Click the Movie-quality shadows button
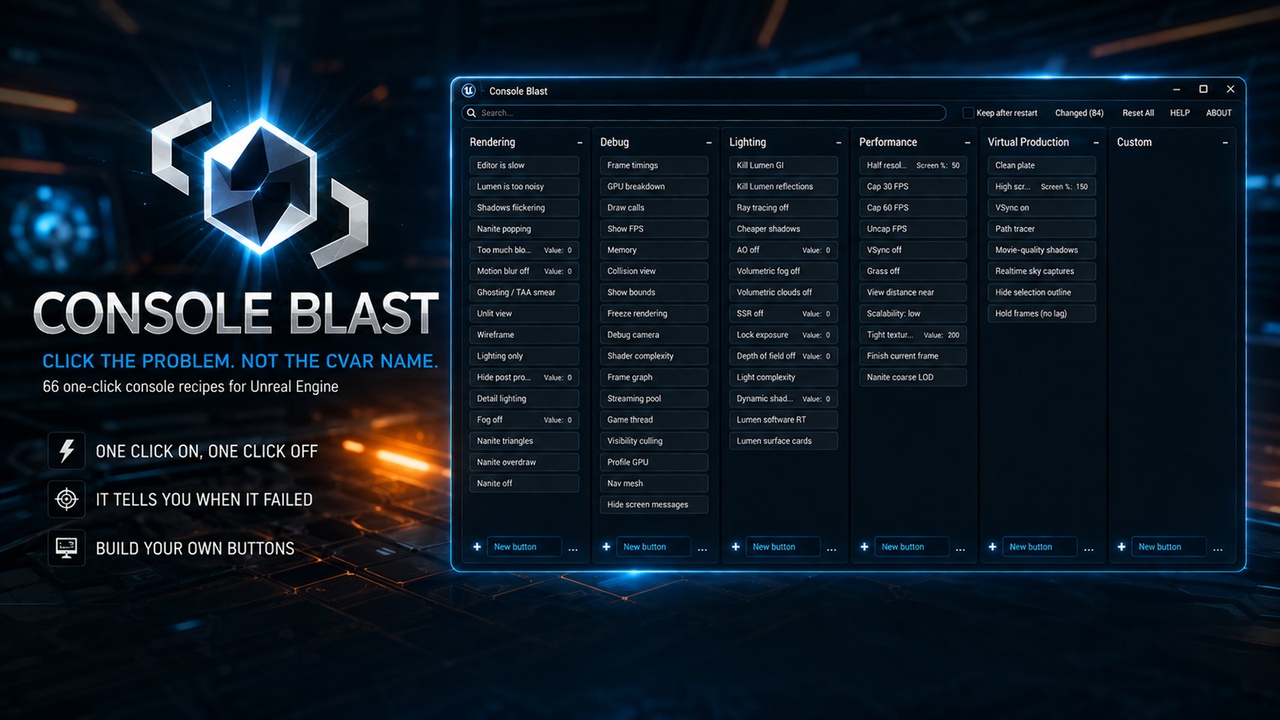 [1041, 250]
